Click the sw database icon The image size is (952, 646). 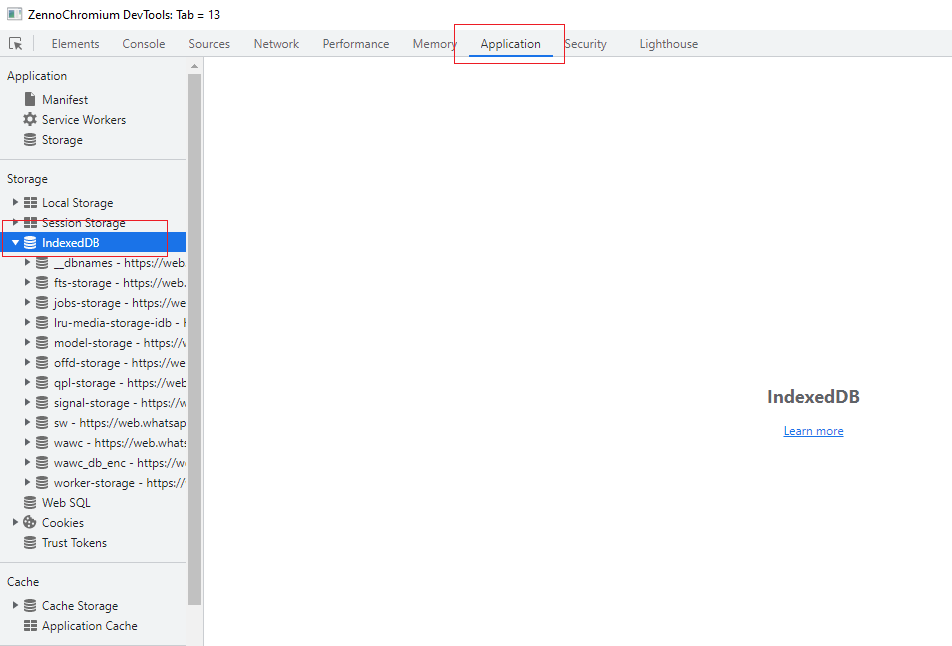(42, 423)
